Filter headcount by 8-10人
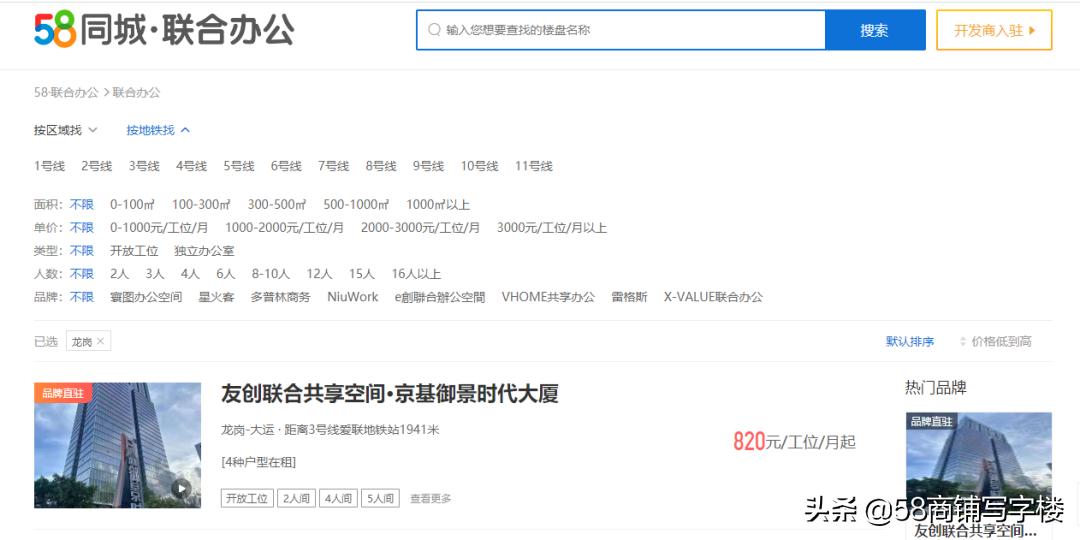 271,274
